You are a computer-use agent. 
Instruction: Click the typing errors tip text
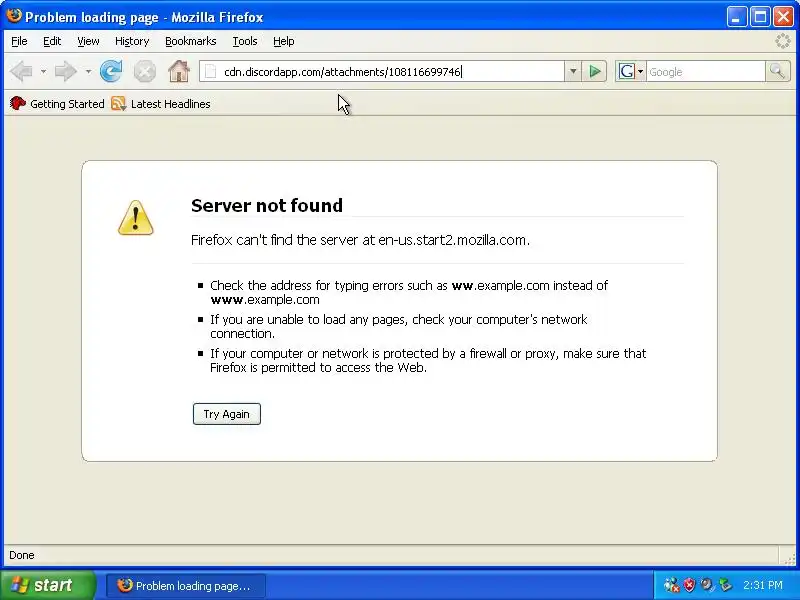[x=409, y=292]
